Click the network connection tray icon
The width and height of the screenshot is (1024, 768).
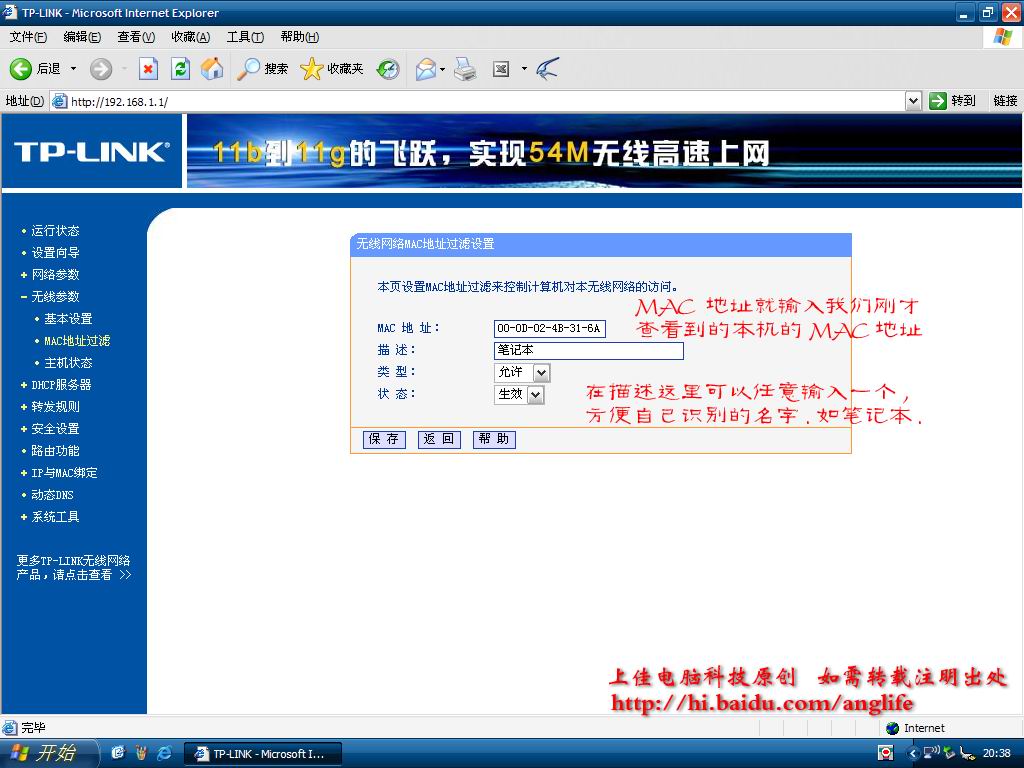click(x=931, y=753)
